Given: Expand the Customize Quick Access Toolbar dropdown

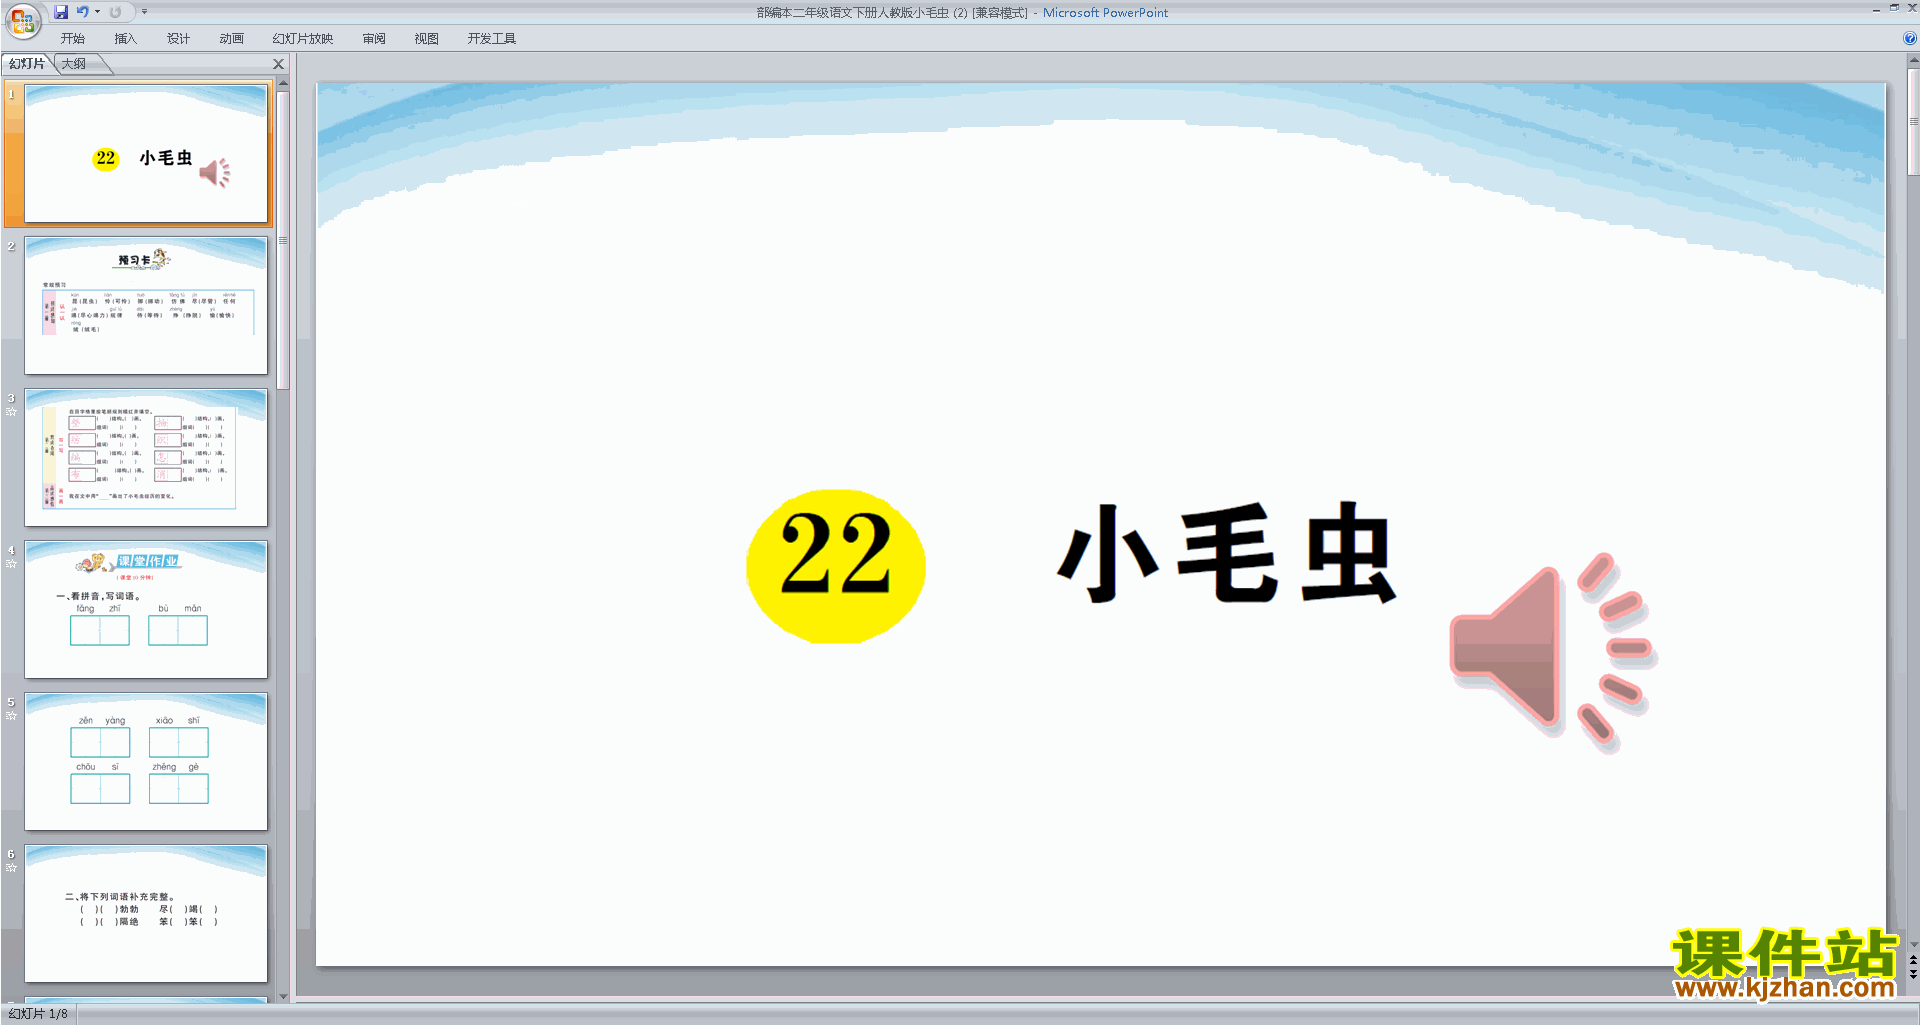Looking at the screenshot, I should (x=144, y=12).
